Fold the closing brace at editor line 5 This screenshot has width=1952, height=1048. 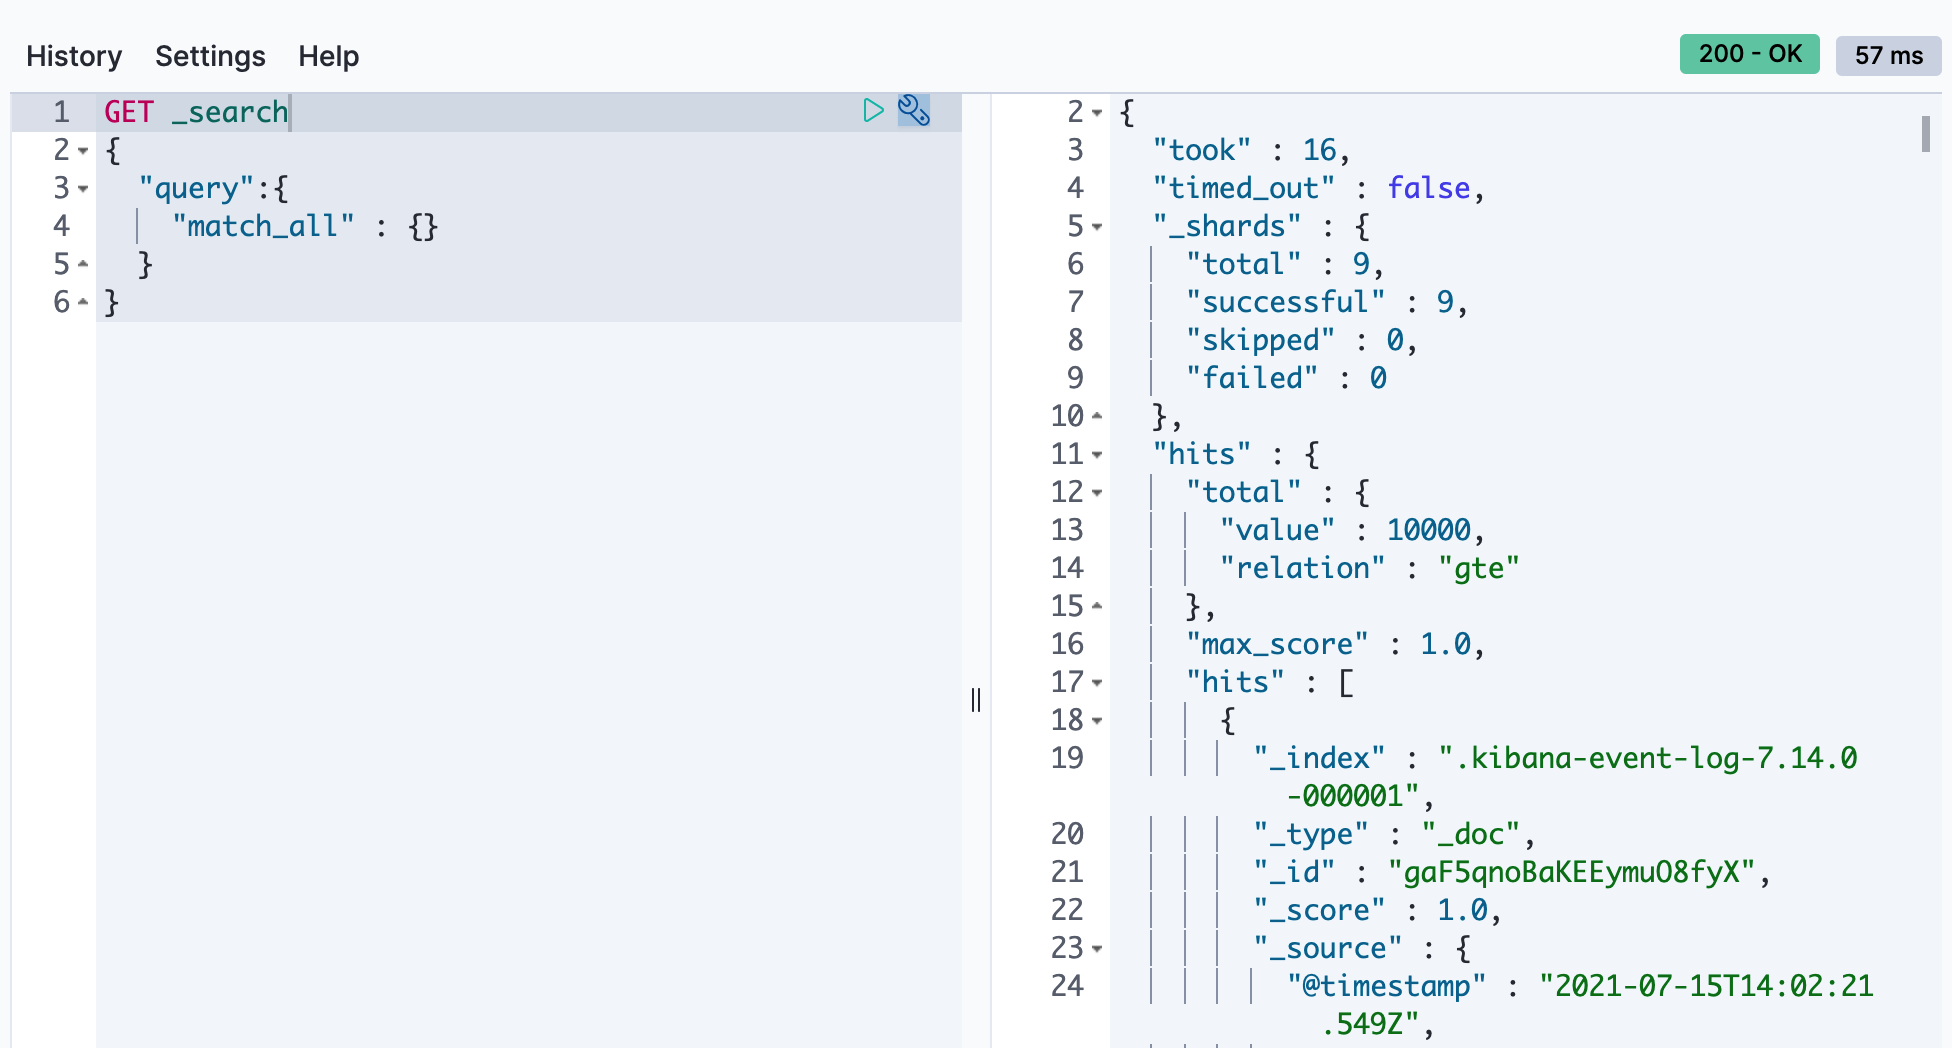(x=83, y=265)
